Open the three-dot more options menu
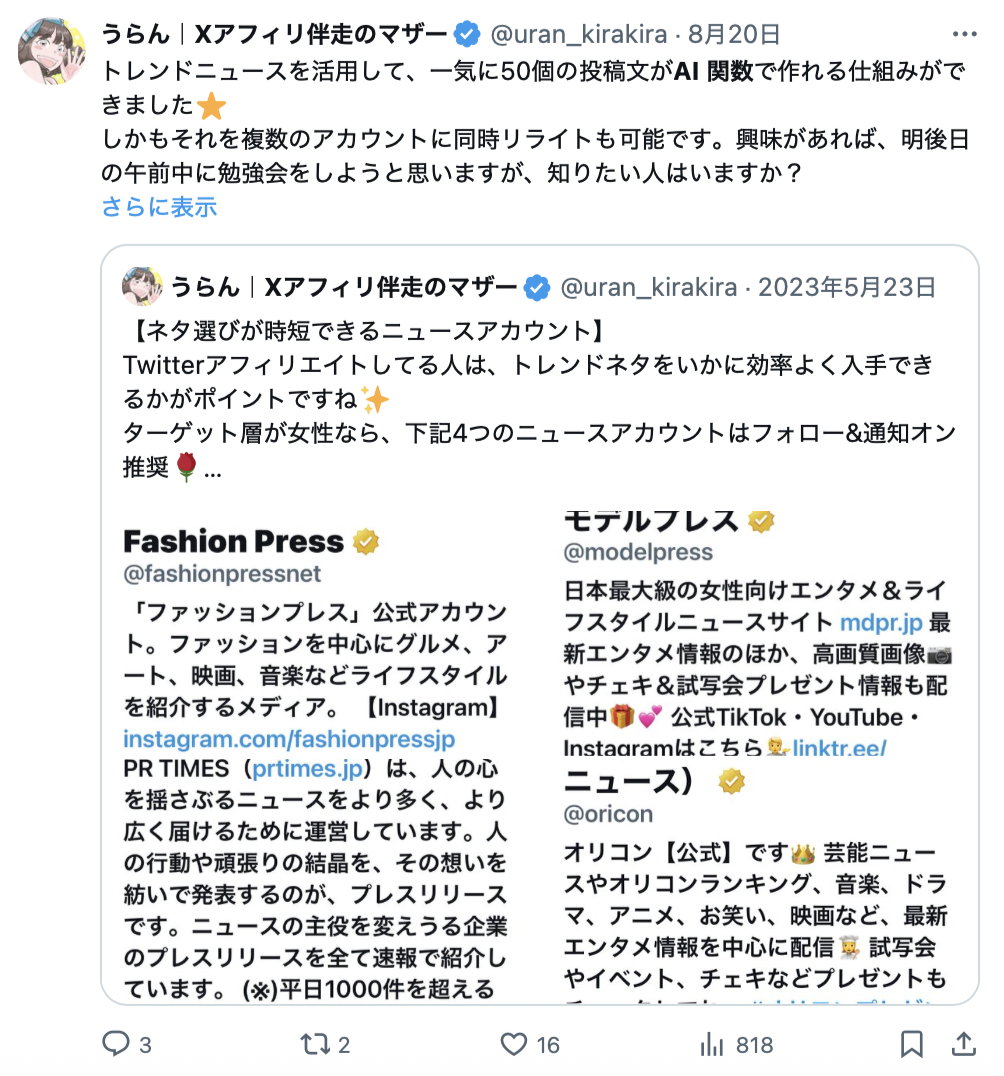This screenshot has width=1004, height=1076. coord(964,35)
